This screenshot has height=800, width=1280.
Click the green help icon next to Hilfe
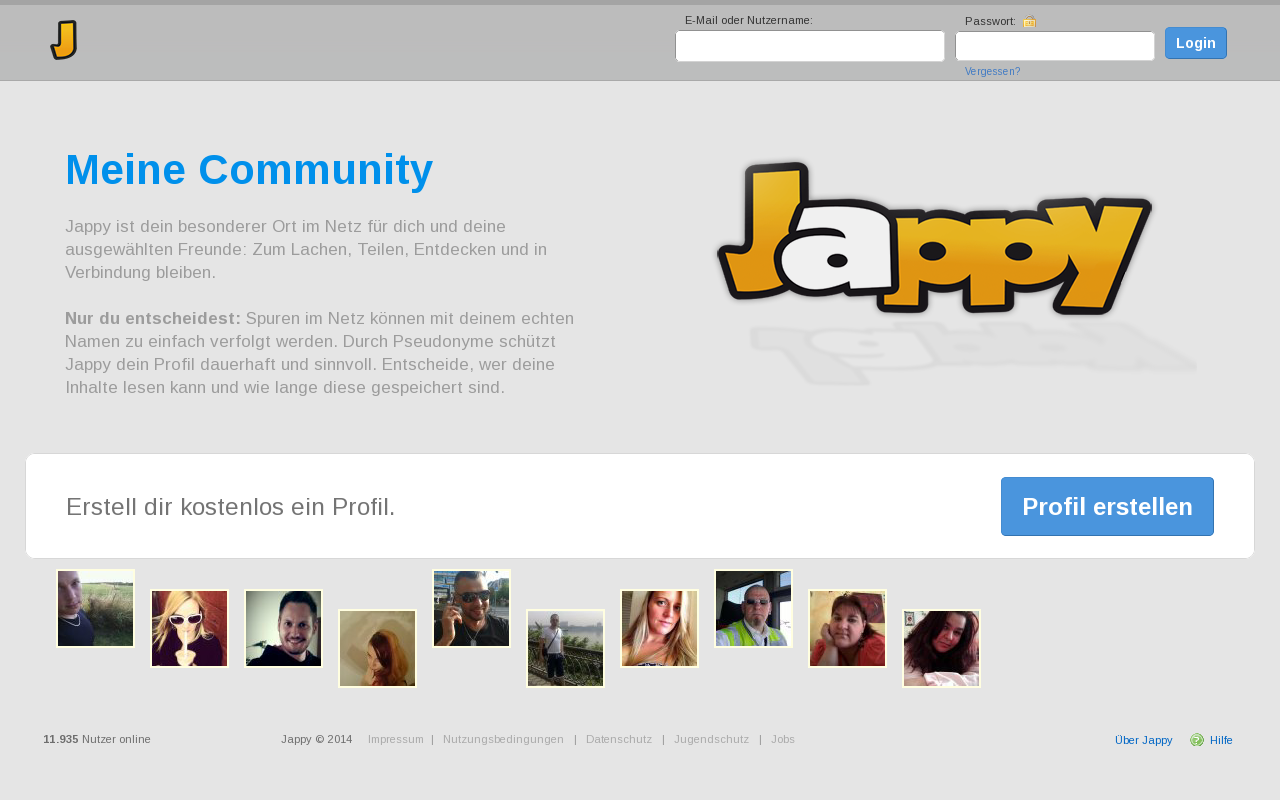coord(1197,740)
